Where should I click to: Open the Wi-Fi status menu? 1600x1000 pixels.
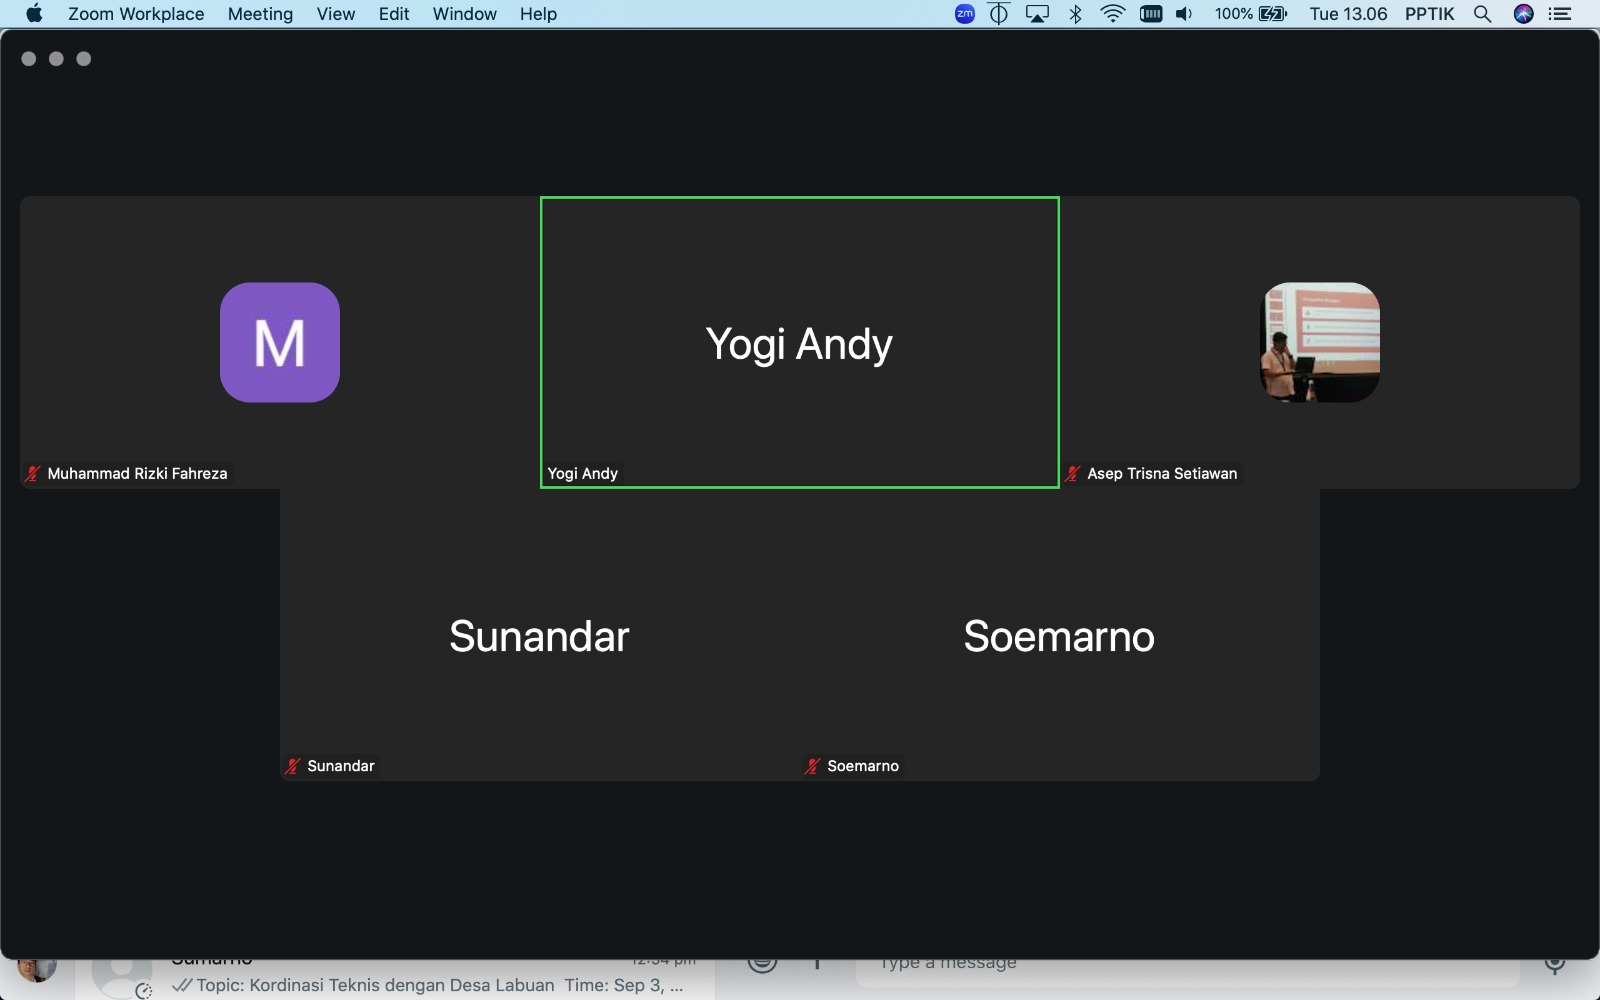(1113, 14)
